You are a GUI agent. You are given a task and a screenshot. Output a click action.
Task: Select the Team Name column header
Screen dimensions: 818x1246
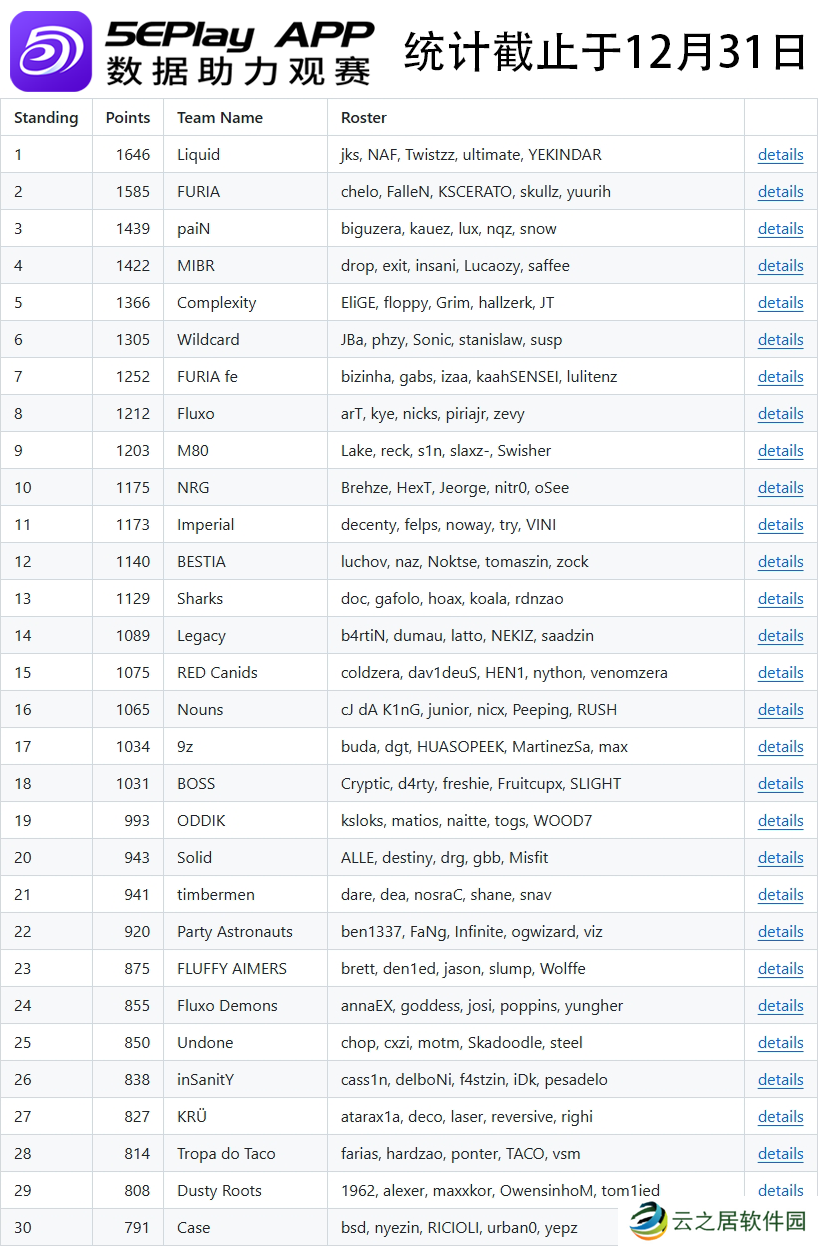220,118
